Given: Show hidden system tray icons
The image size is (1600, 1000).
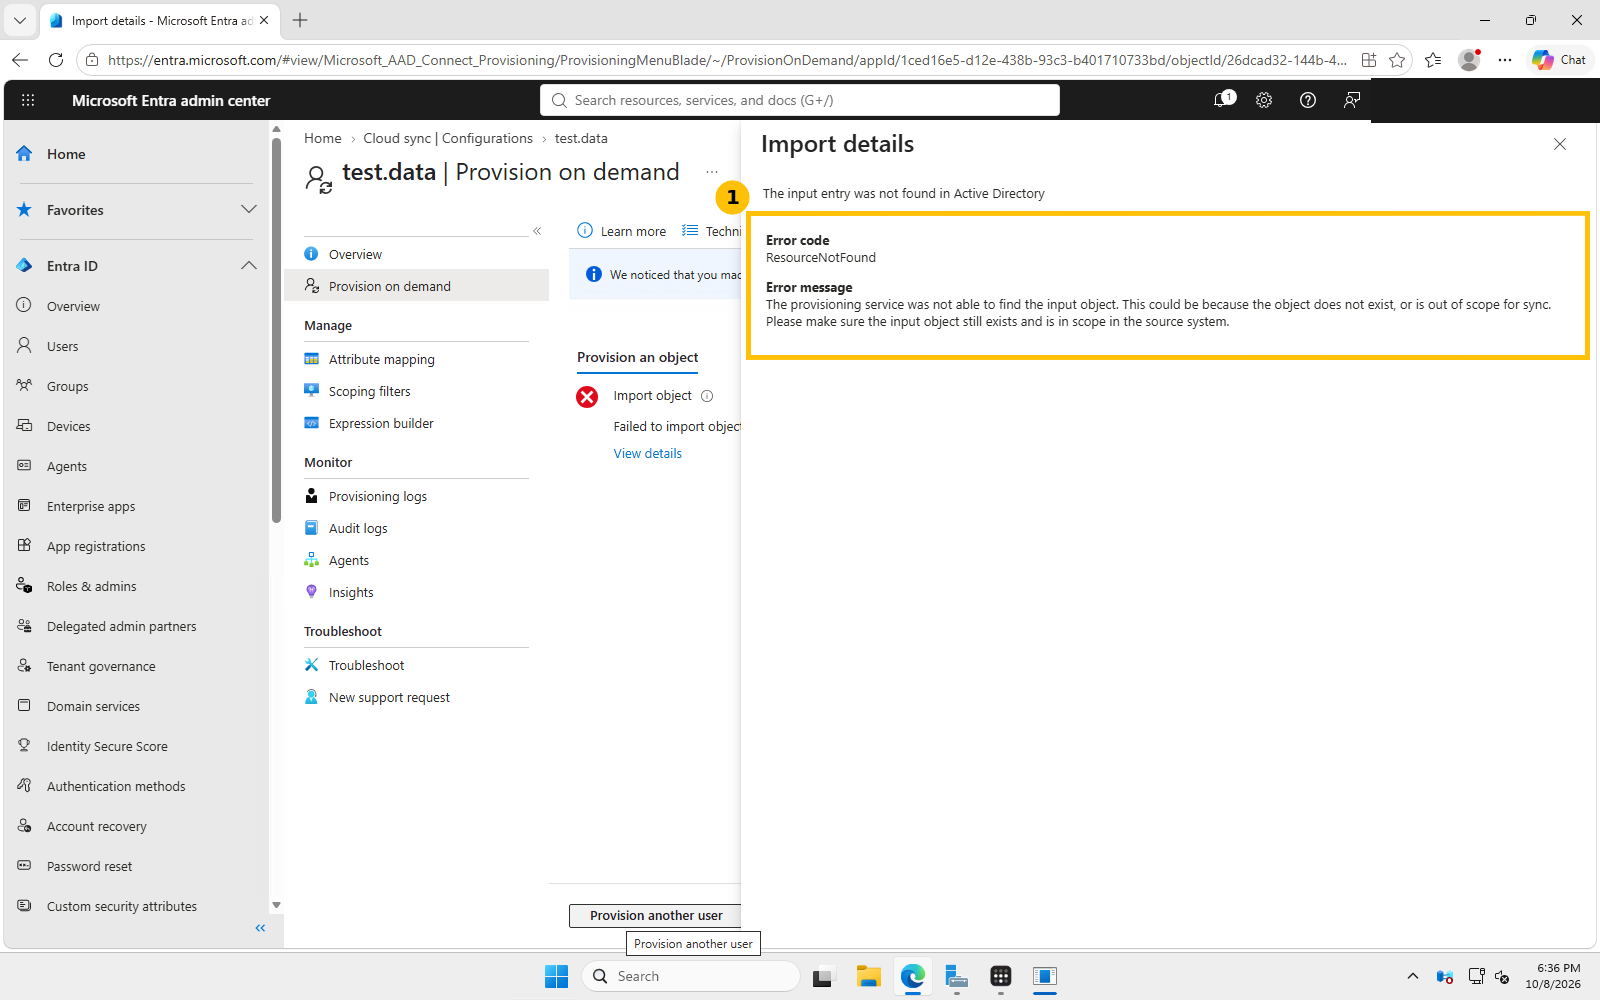Looking at the screenshot, I should click(1412, 976).
